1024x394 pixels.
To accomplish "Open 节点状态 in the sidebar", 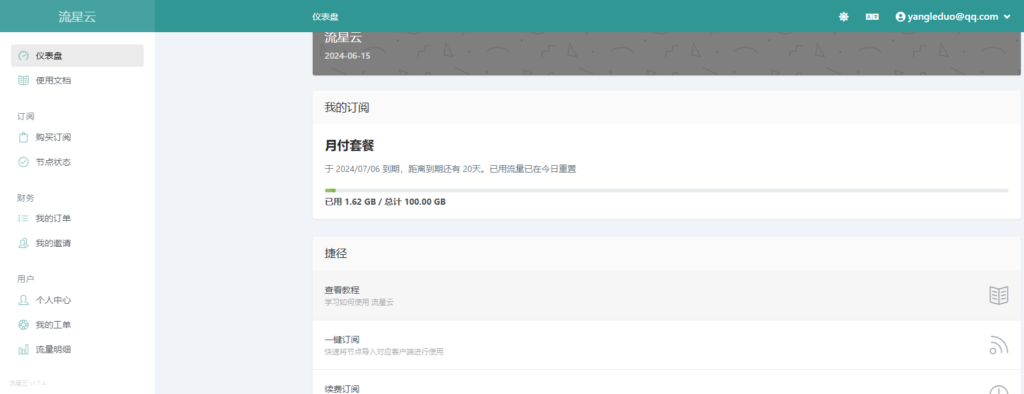I will point(77,162).
